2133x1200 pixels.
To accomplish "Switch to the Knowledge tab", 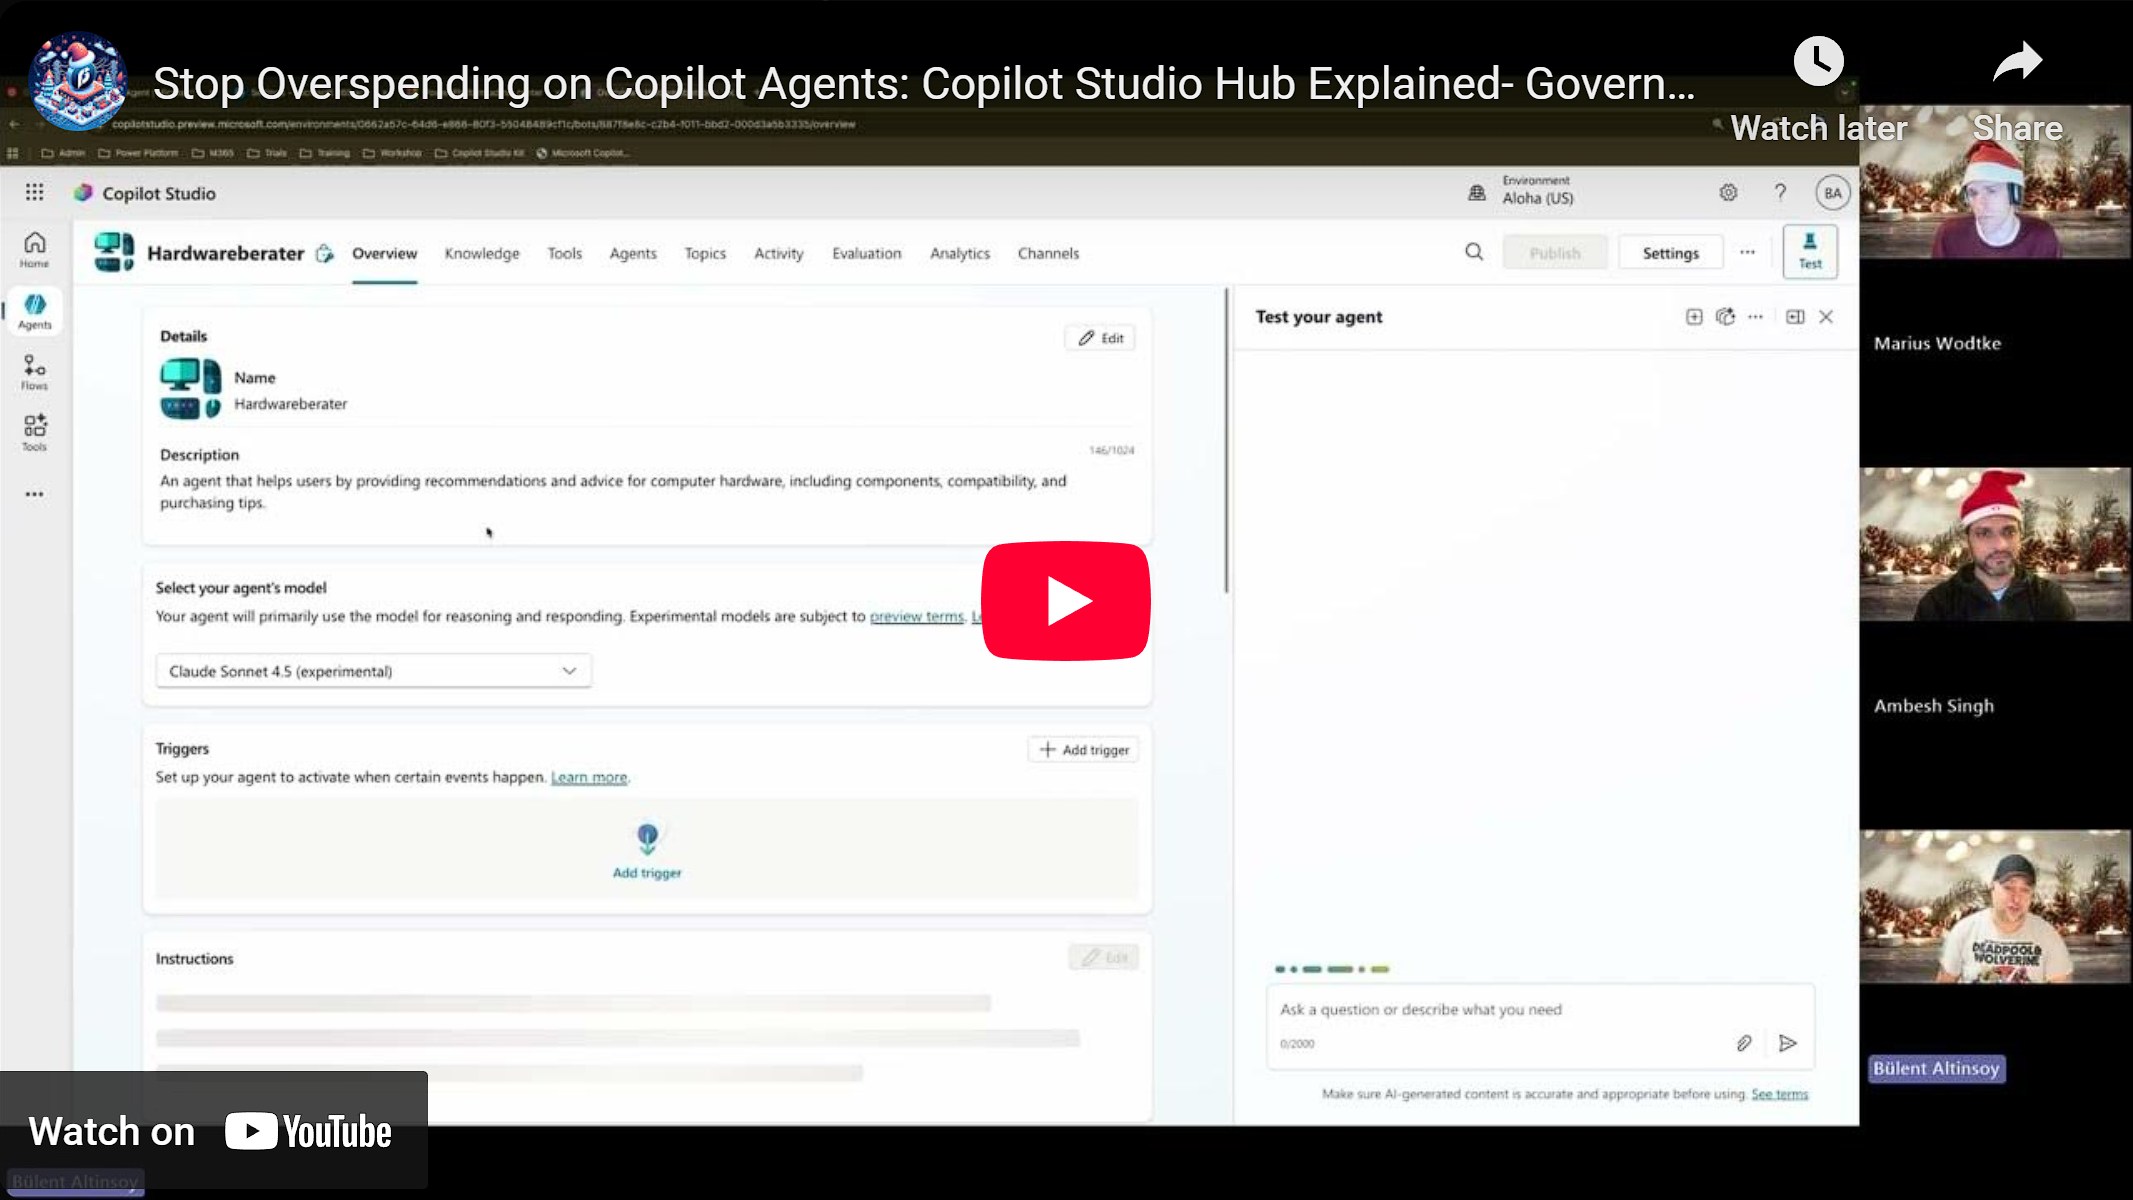I will 482,253.
